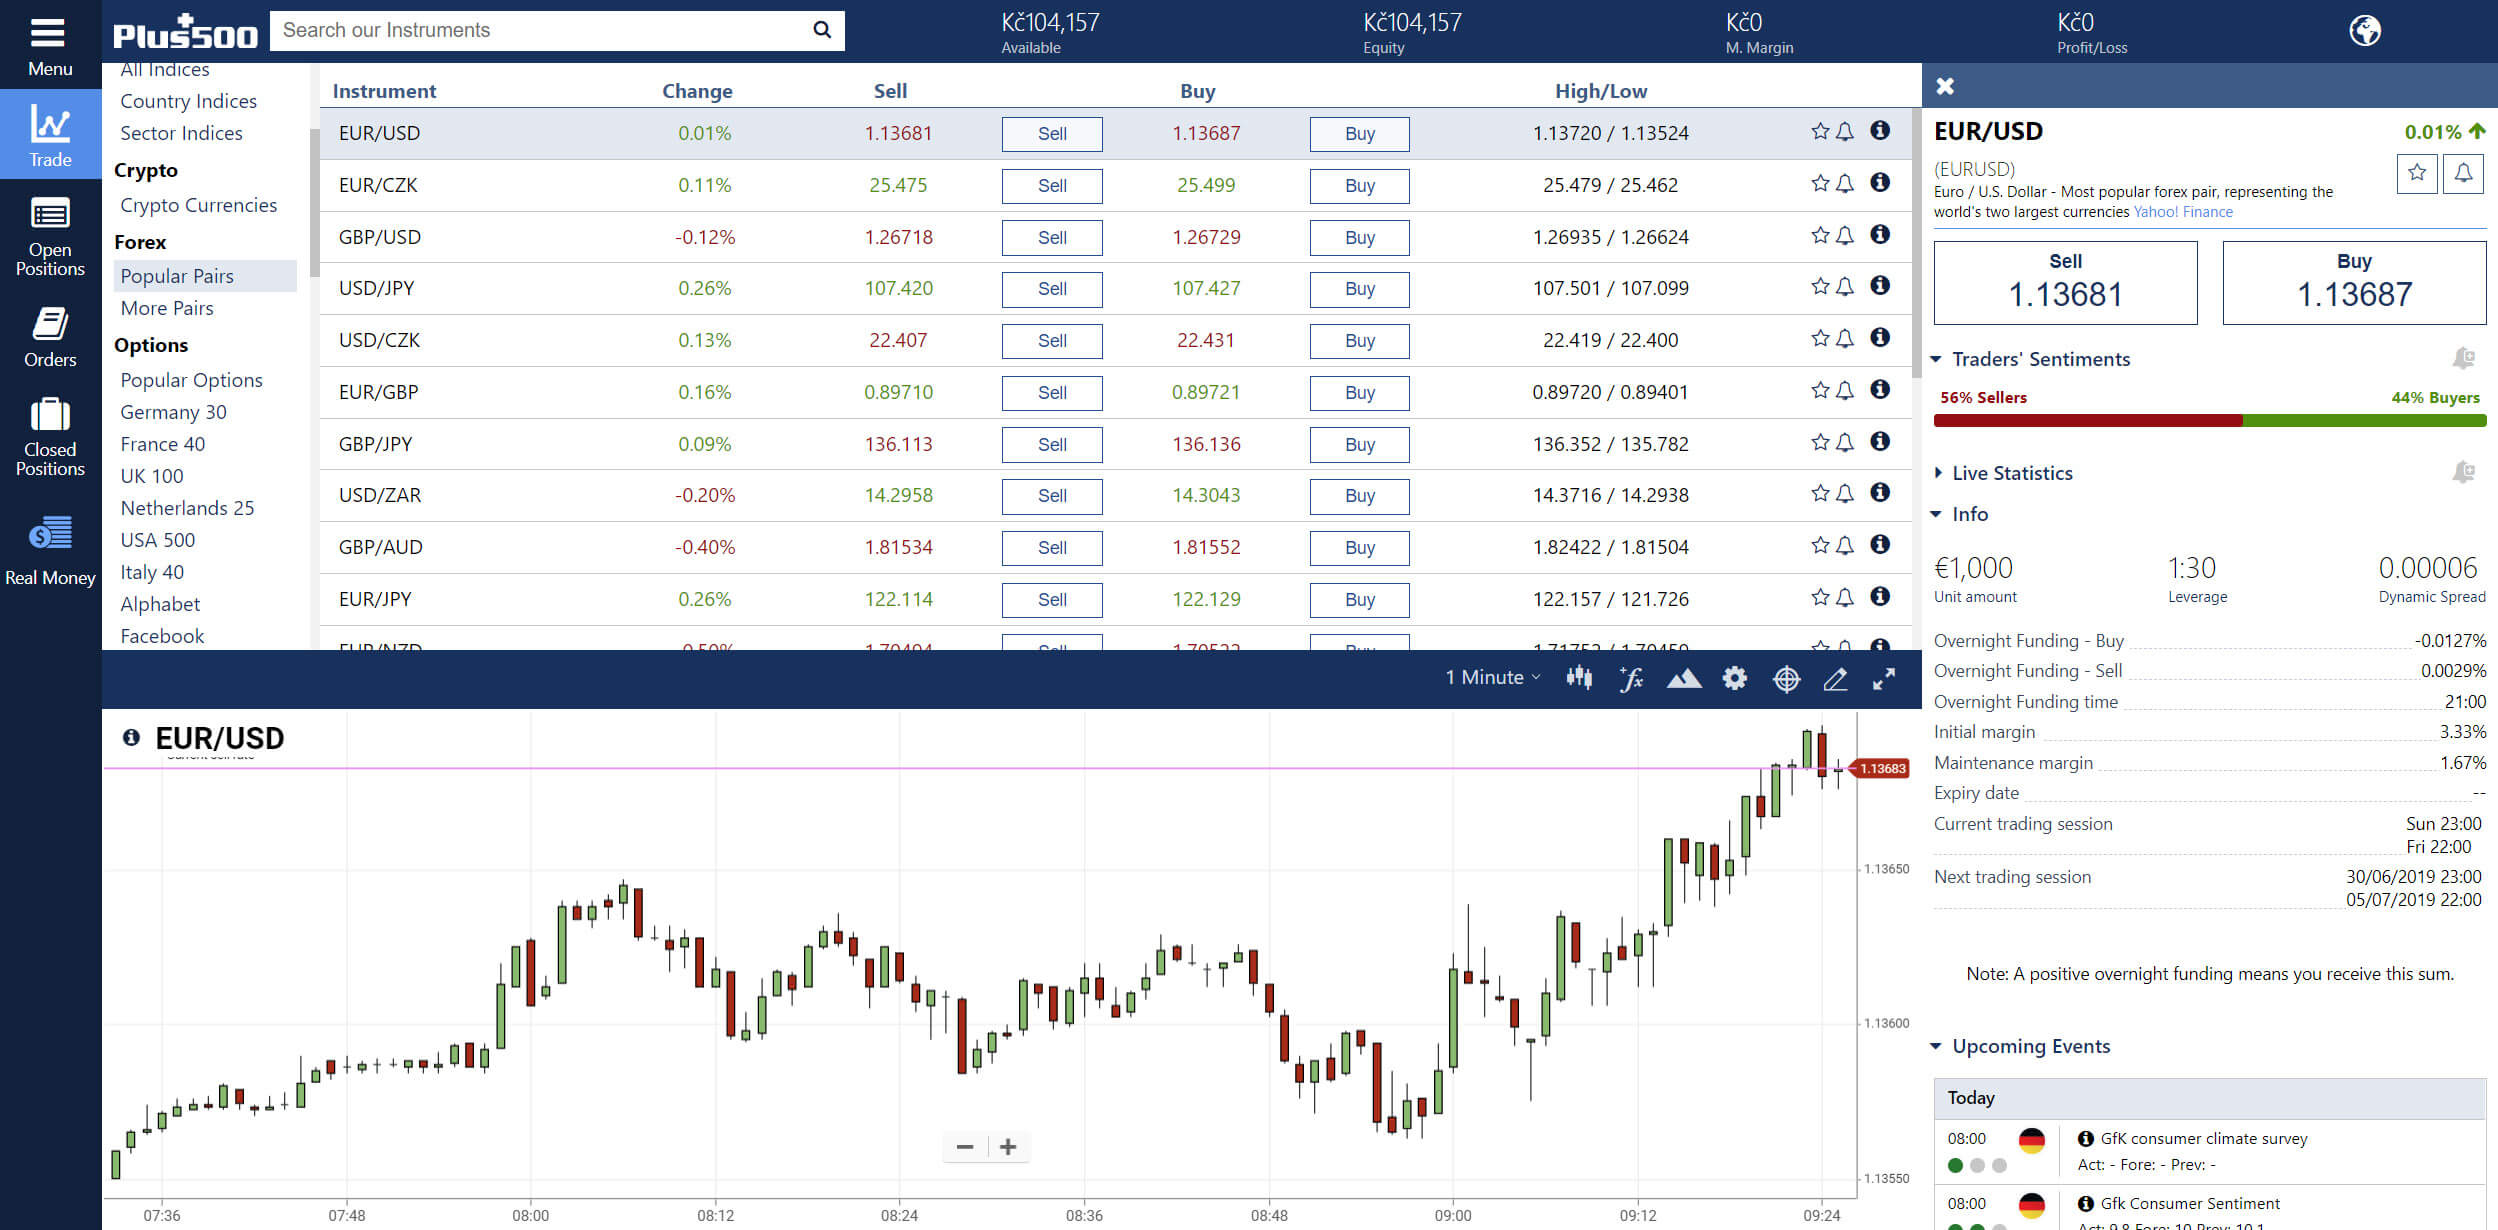The image size is (2498, 1230).
Task: Click Sell button for USD/JPY row
Action: [x=1052, y=289]
